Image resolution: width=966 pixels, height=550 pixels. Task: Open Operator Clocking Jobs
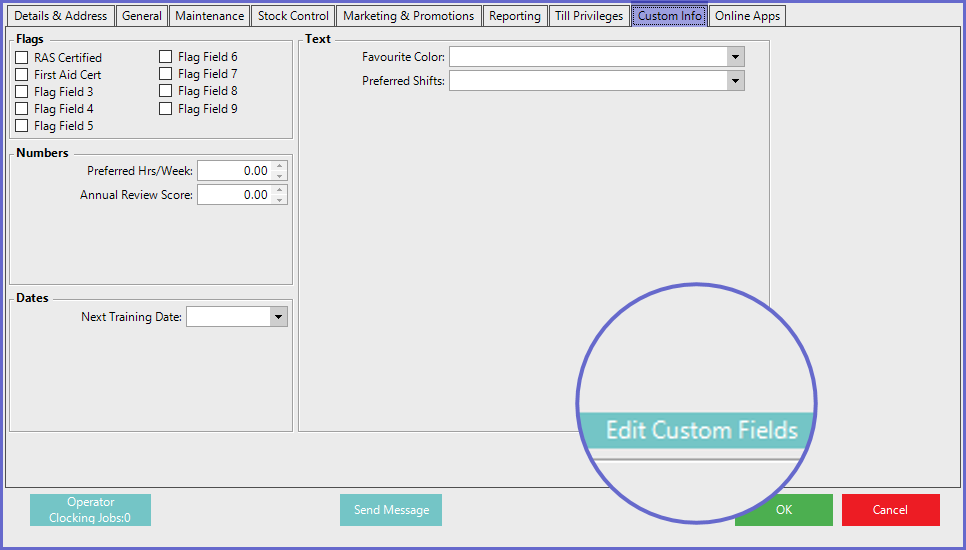[x=90, y=510]
